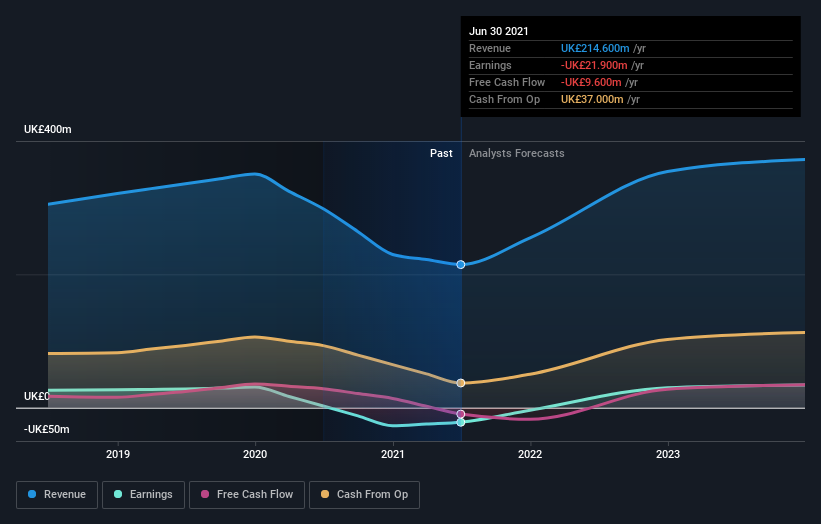Toggle the Earnings legend button
Screen dimensions: 821x524
[x=143, y=495]
